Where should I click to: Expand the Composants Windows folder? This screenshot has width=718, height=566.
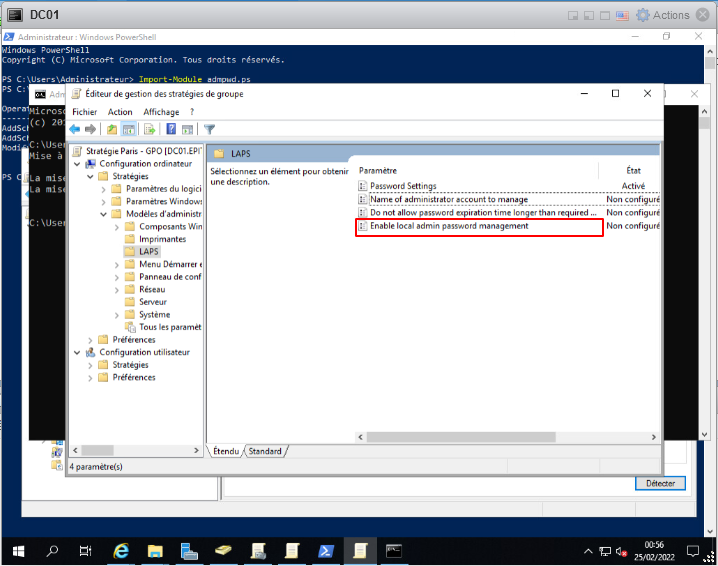coord(116,227)
